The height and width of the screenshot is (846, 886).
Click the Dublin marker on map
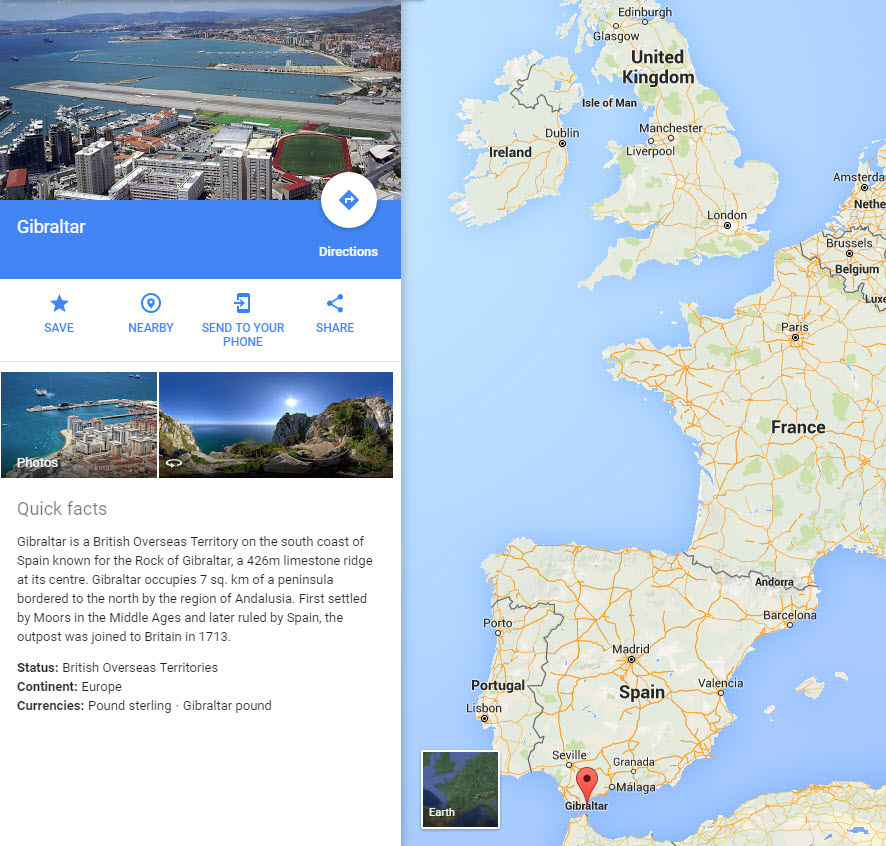(562, 144)
